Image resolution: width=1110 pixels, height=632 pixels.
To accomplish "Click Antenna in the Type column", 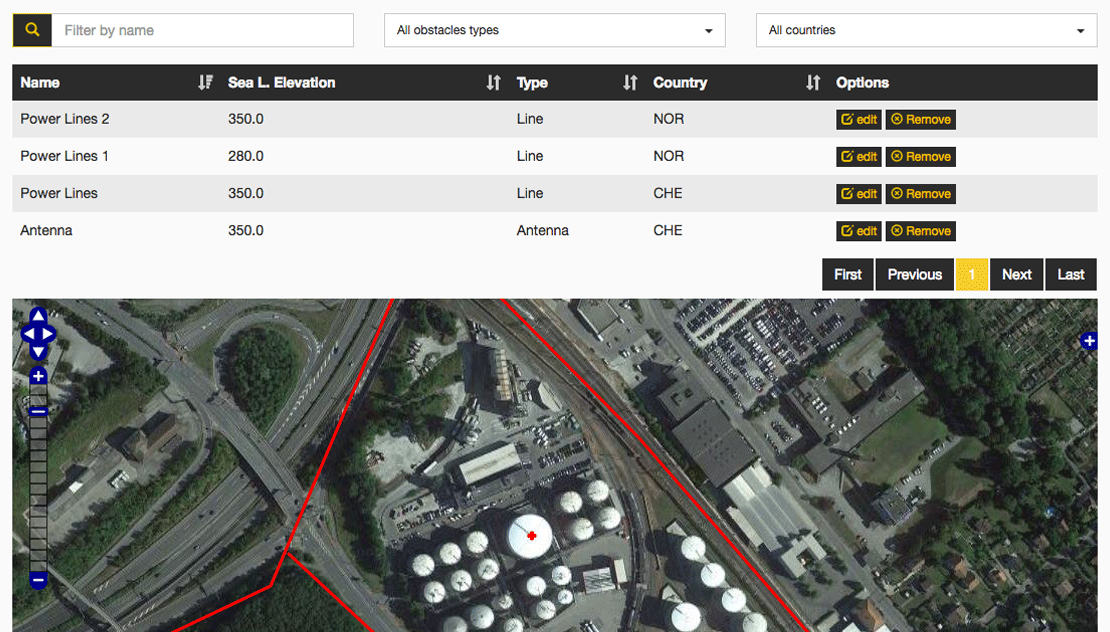I will pyautogui.click(x=542, y=230).
